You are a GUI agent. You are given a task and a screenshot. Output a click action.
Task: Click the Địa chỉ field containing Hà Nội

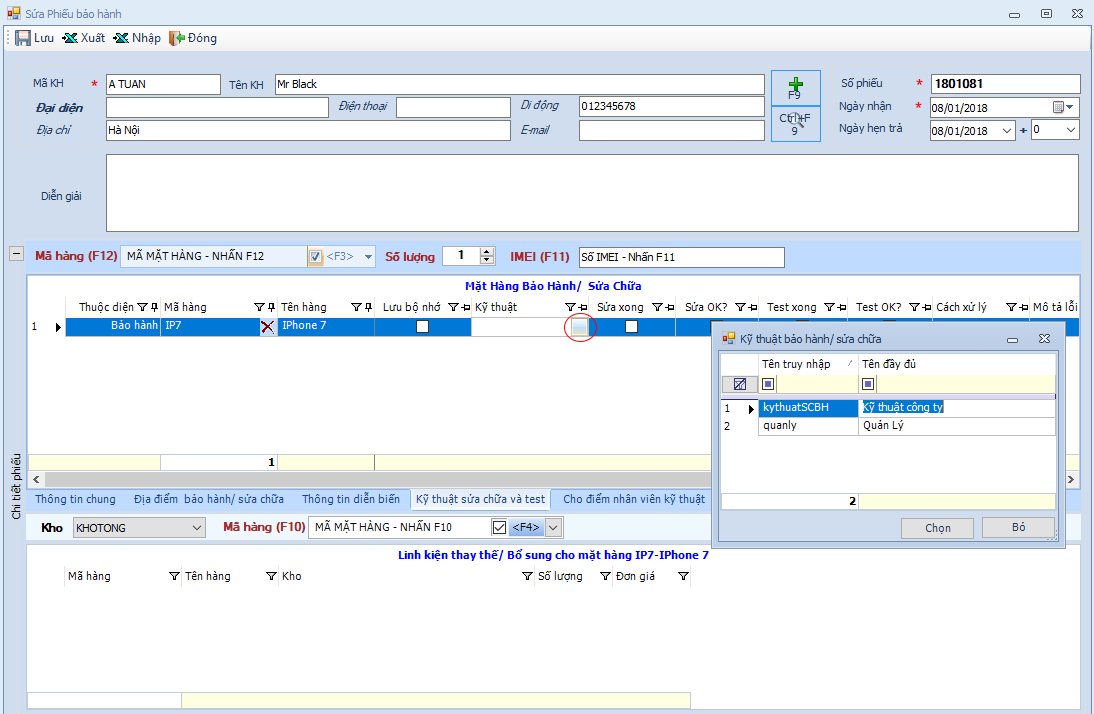(308, 131)
